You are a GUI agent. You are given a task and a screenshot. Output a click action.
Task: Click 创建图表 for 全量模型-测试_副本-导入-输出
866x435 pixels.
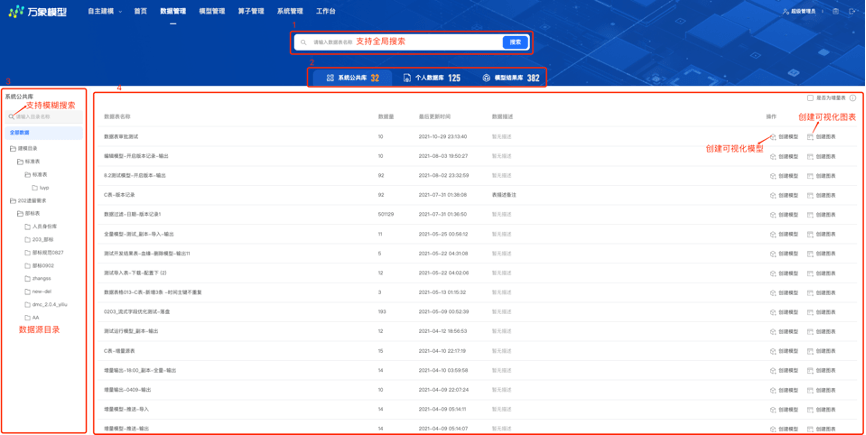821,234
